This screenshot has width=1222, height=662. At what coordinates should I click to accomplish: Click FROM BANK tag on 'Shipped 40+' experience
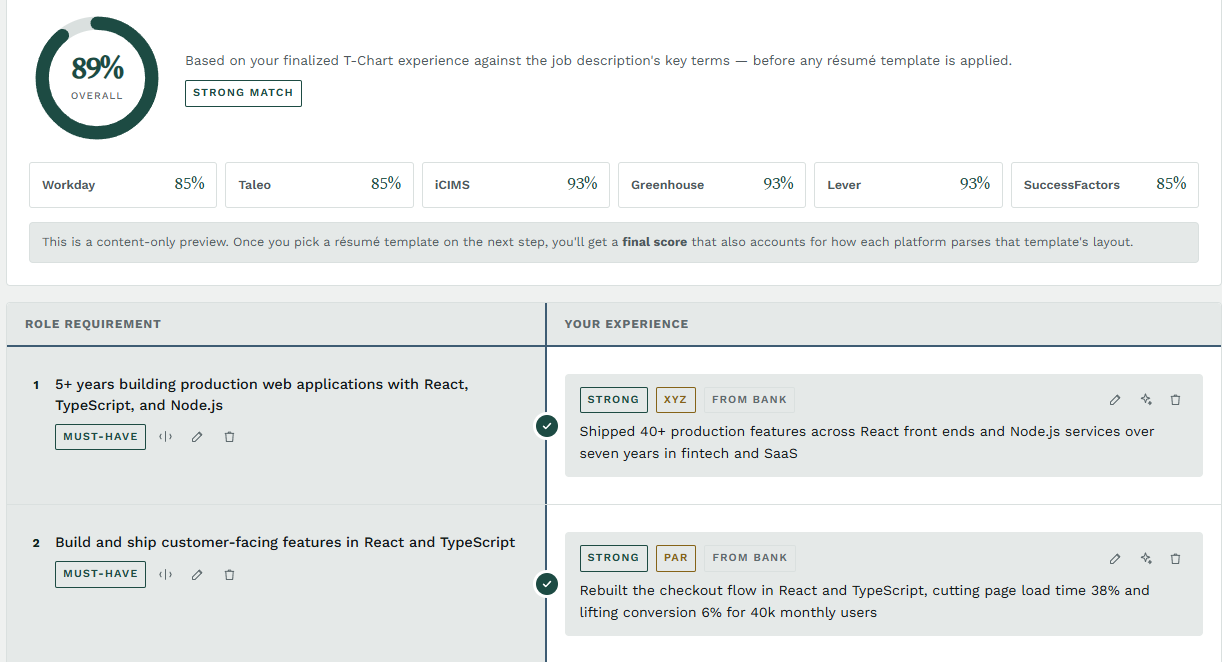point(749,400)
